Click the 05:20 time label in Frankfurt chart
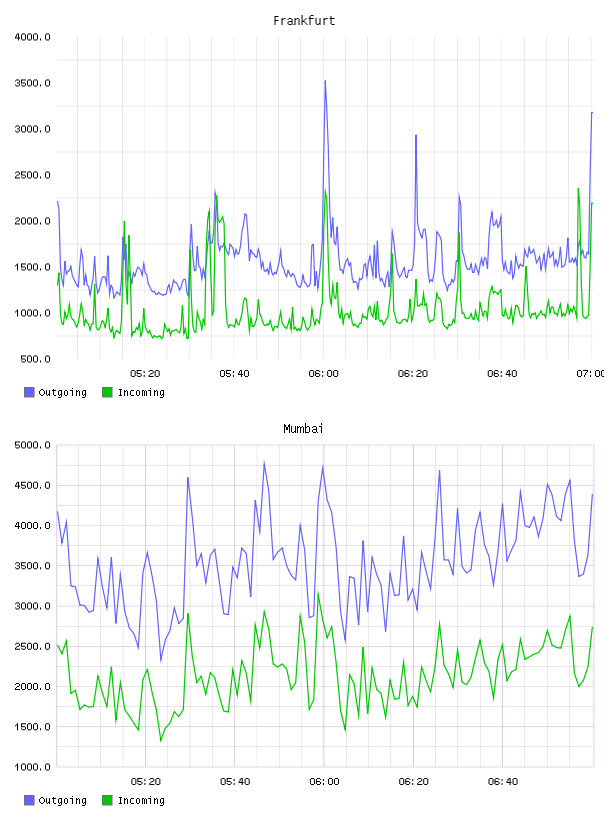 point(145,374)
